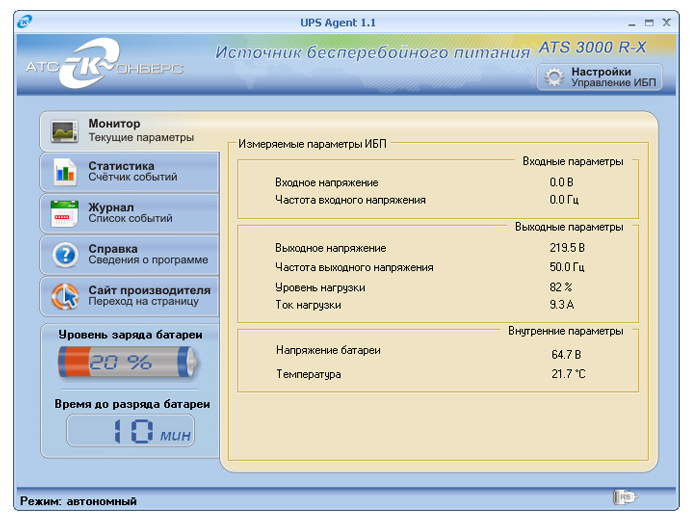Click the Температура label
This screenshot has width=692, height=520.
(x=309, y=374)
